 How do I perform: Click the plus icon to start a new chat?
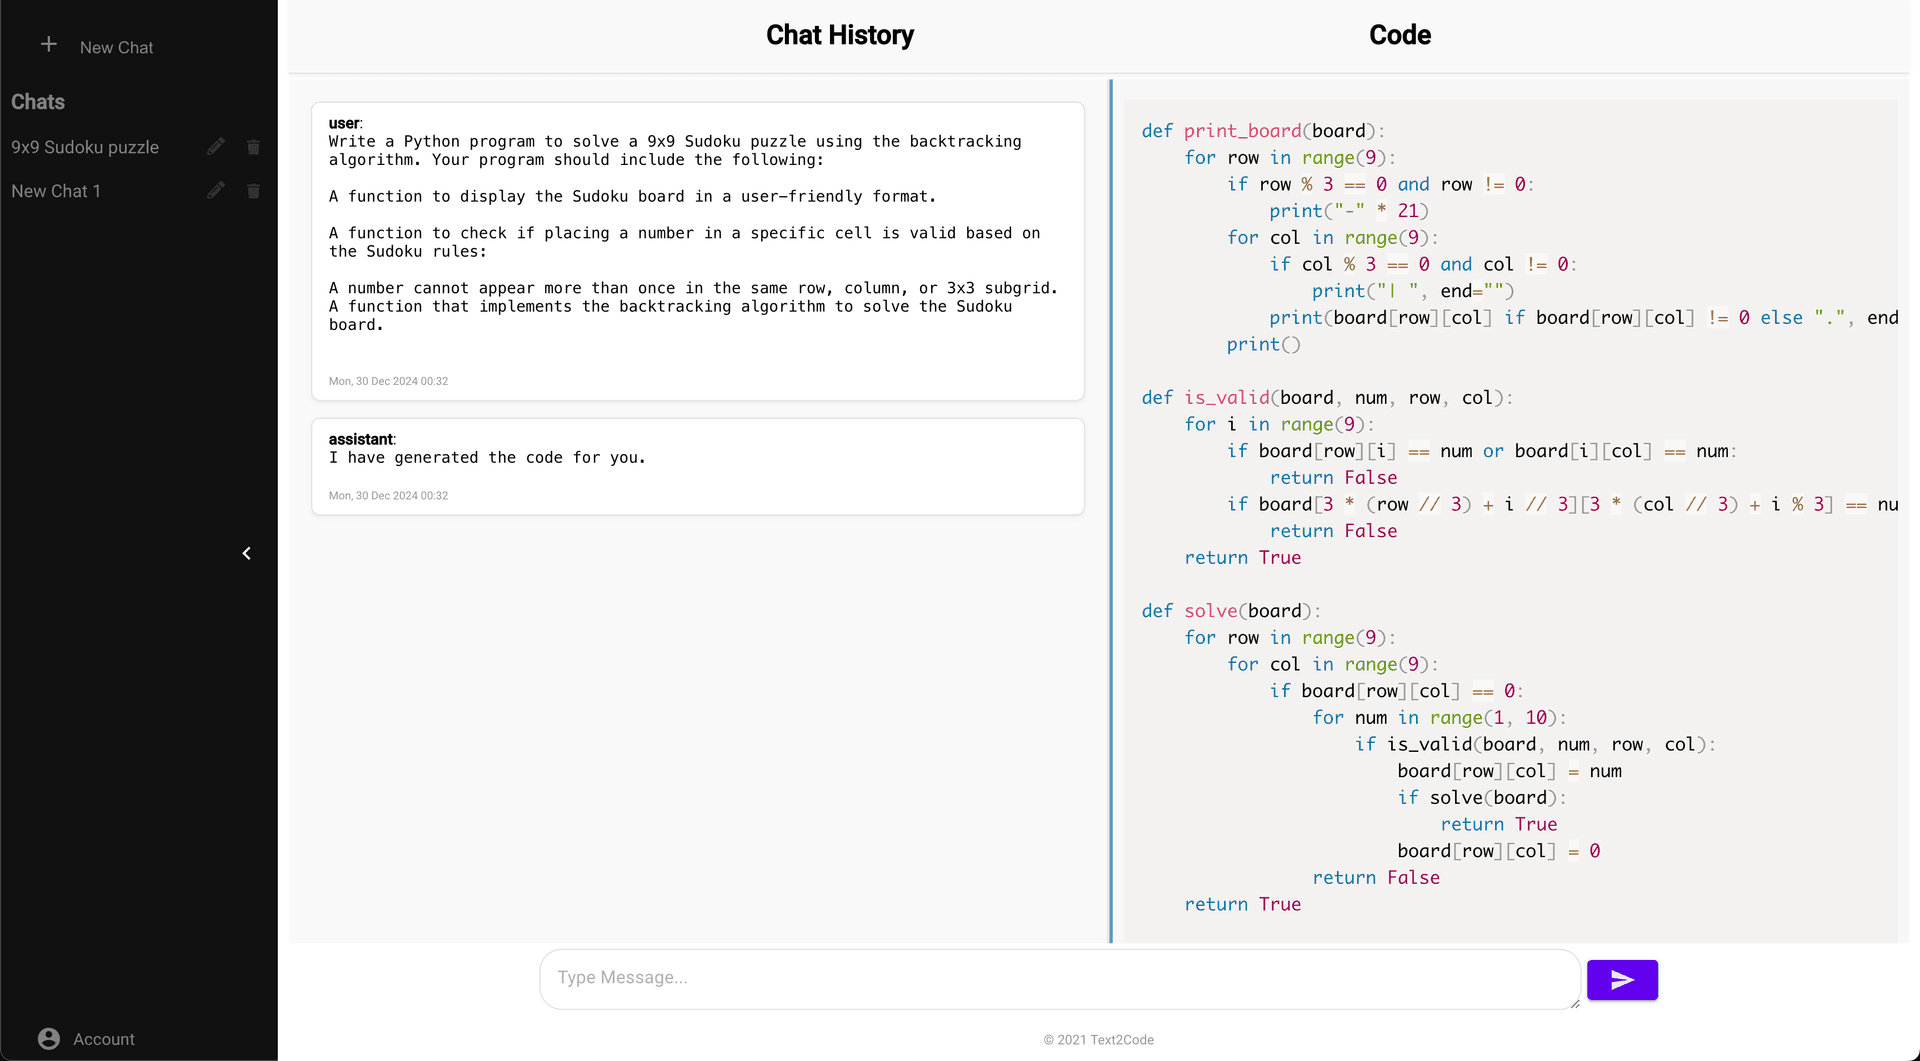tap(48, 44)
